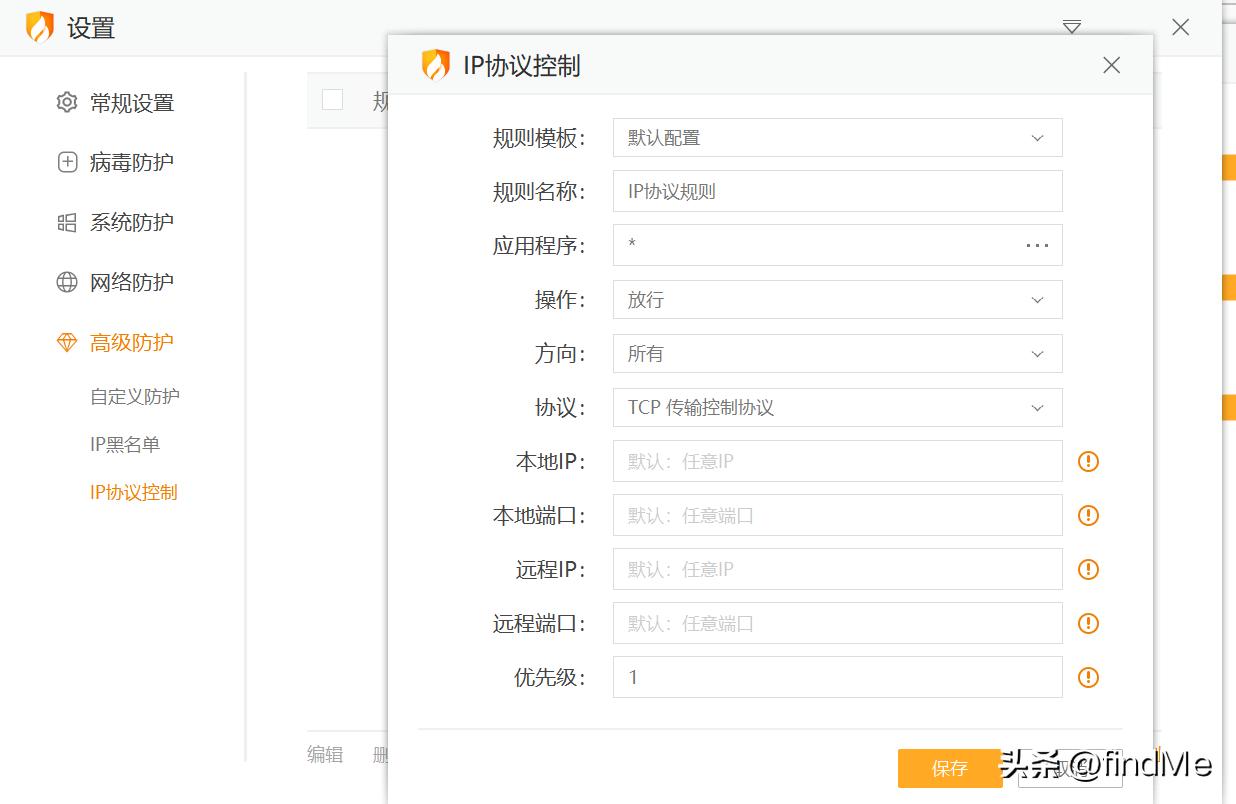Click the 本地IP warning exclamation icon
Screen dimensions: 1236x804
point(1088,461)
